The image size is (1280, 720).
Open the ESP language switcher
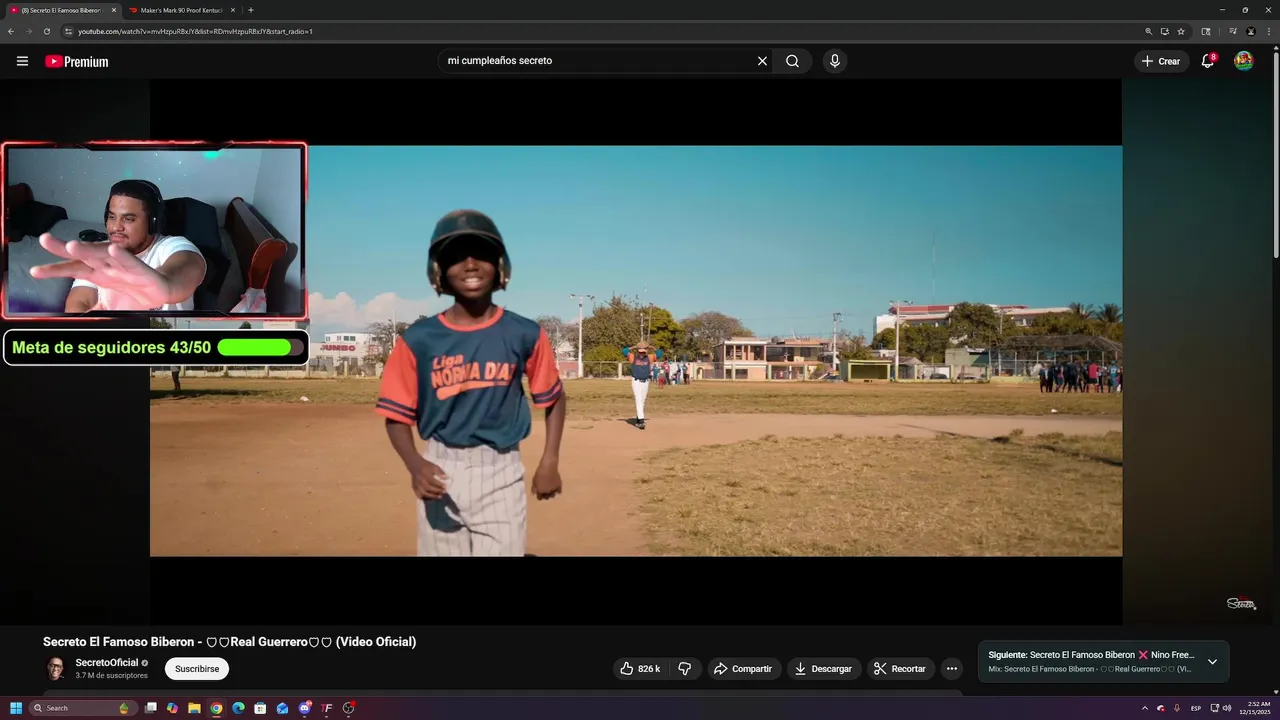[1196, 708]
